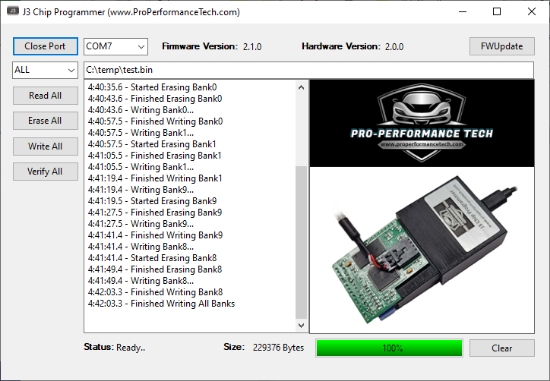Click the C:\temp\test.bin file path field
The width and height of the screenshot is (550, 381).
tap(309, 70)
